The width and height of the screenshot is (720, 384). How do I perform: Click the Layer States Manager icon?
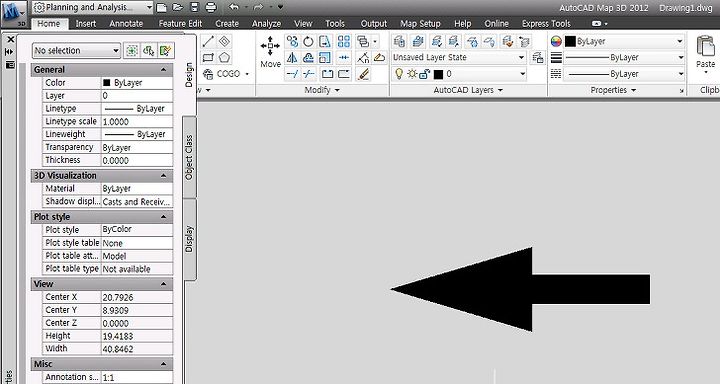(537, 58)
